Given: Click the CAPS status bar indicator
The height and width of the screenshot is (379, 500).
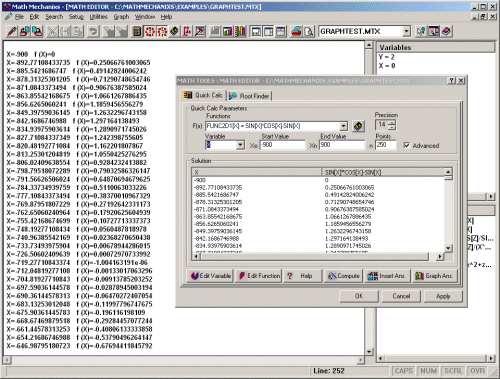Looking at the screenshot, I should 403,371.
